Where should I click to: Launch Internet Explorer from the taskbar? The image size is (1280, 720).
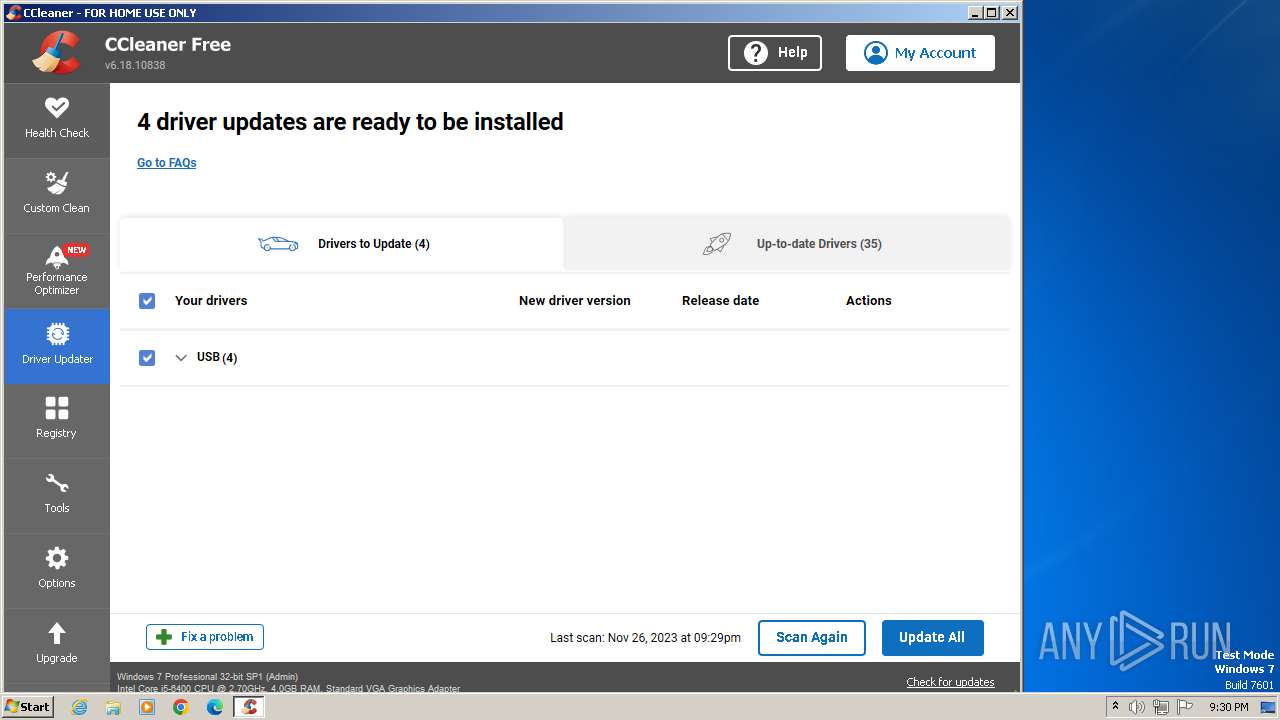pos(79,707)
